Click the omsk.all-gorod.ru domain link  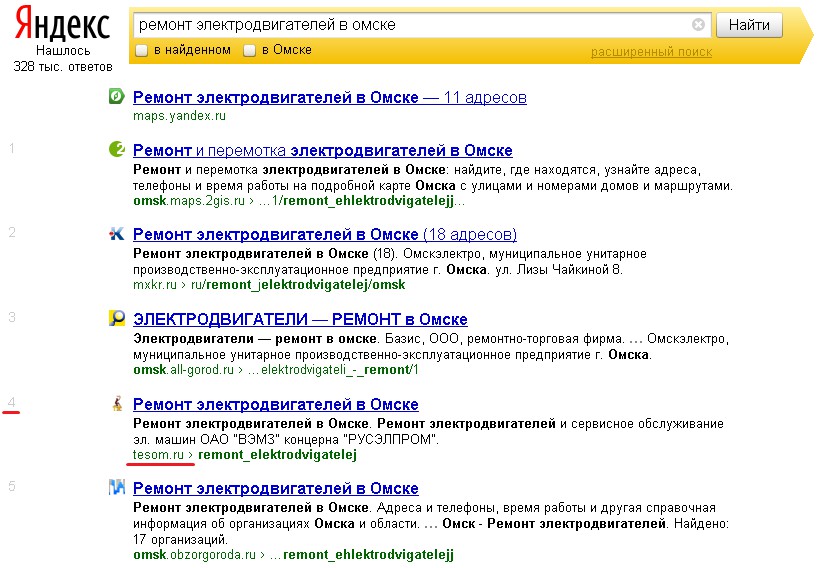pos(183,369)
